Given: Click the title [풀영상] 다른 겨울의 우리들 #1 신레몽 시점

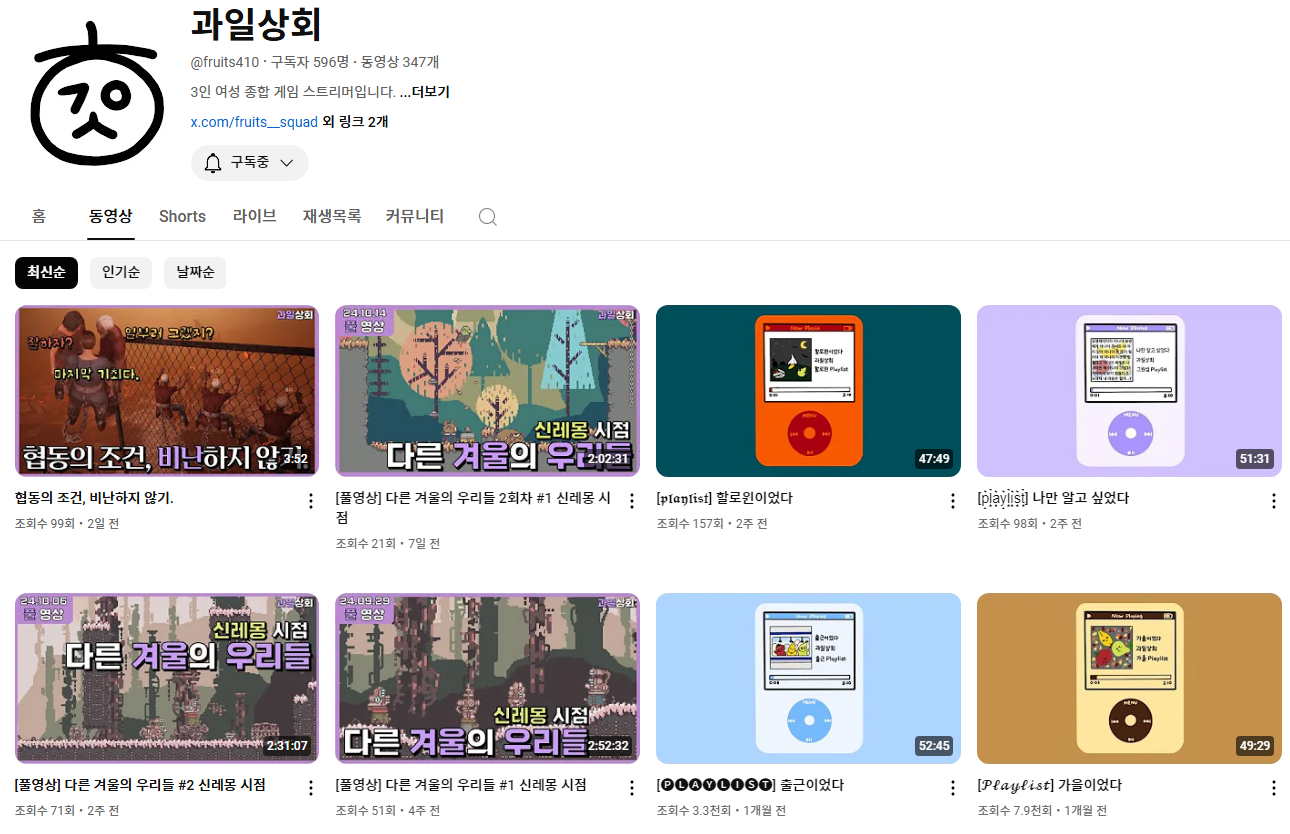Looking at the screenshot, I should pos(461,785).
